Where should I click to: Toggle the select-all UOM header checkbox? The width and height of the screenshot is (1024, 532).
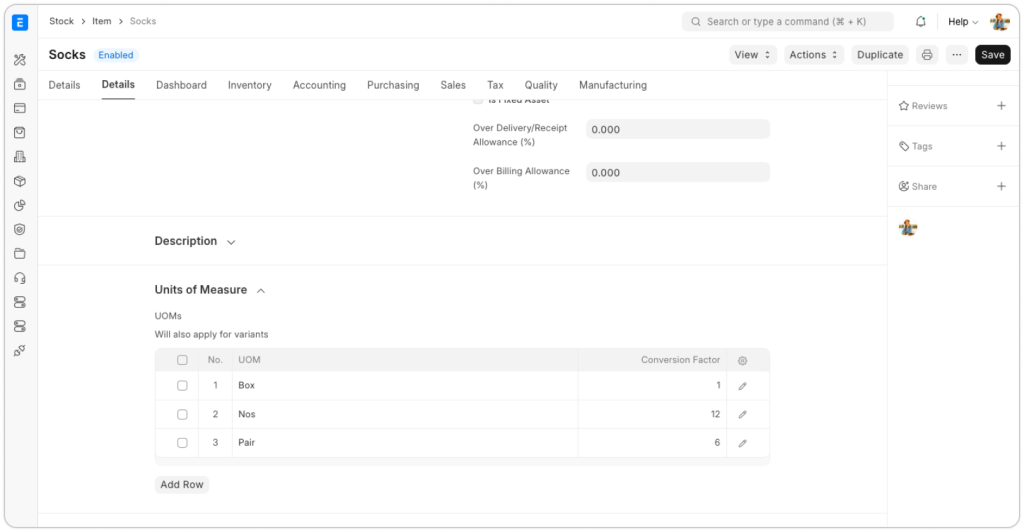[x=182, y=360]
